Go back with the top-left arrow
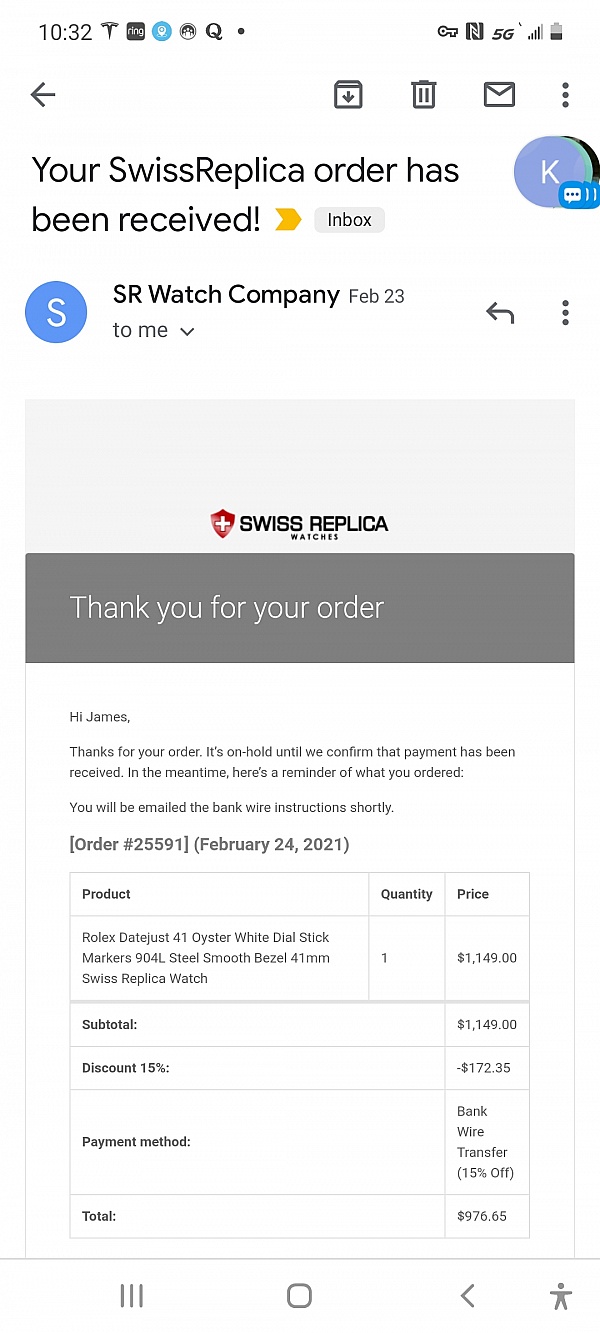The width and height of the screenshot is (600, 1333). point(43,95)
